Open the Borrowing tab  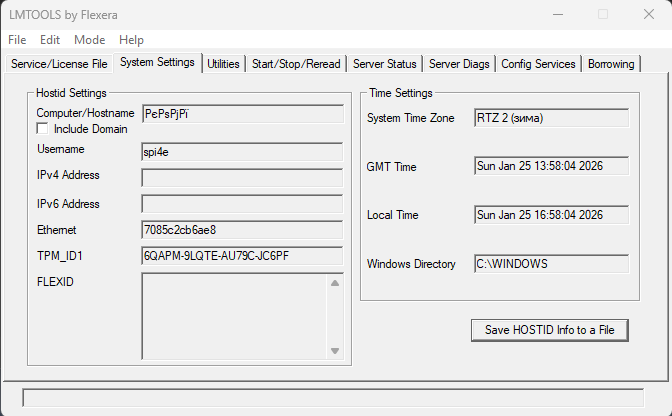pyautogui.click(x=611, y=64)
